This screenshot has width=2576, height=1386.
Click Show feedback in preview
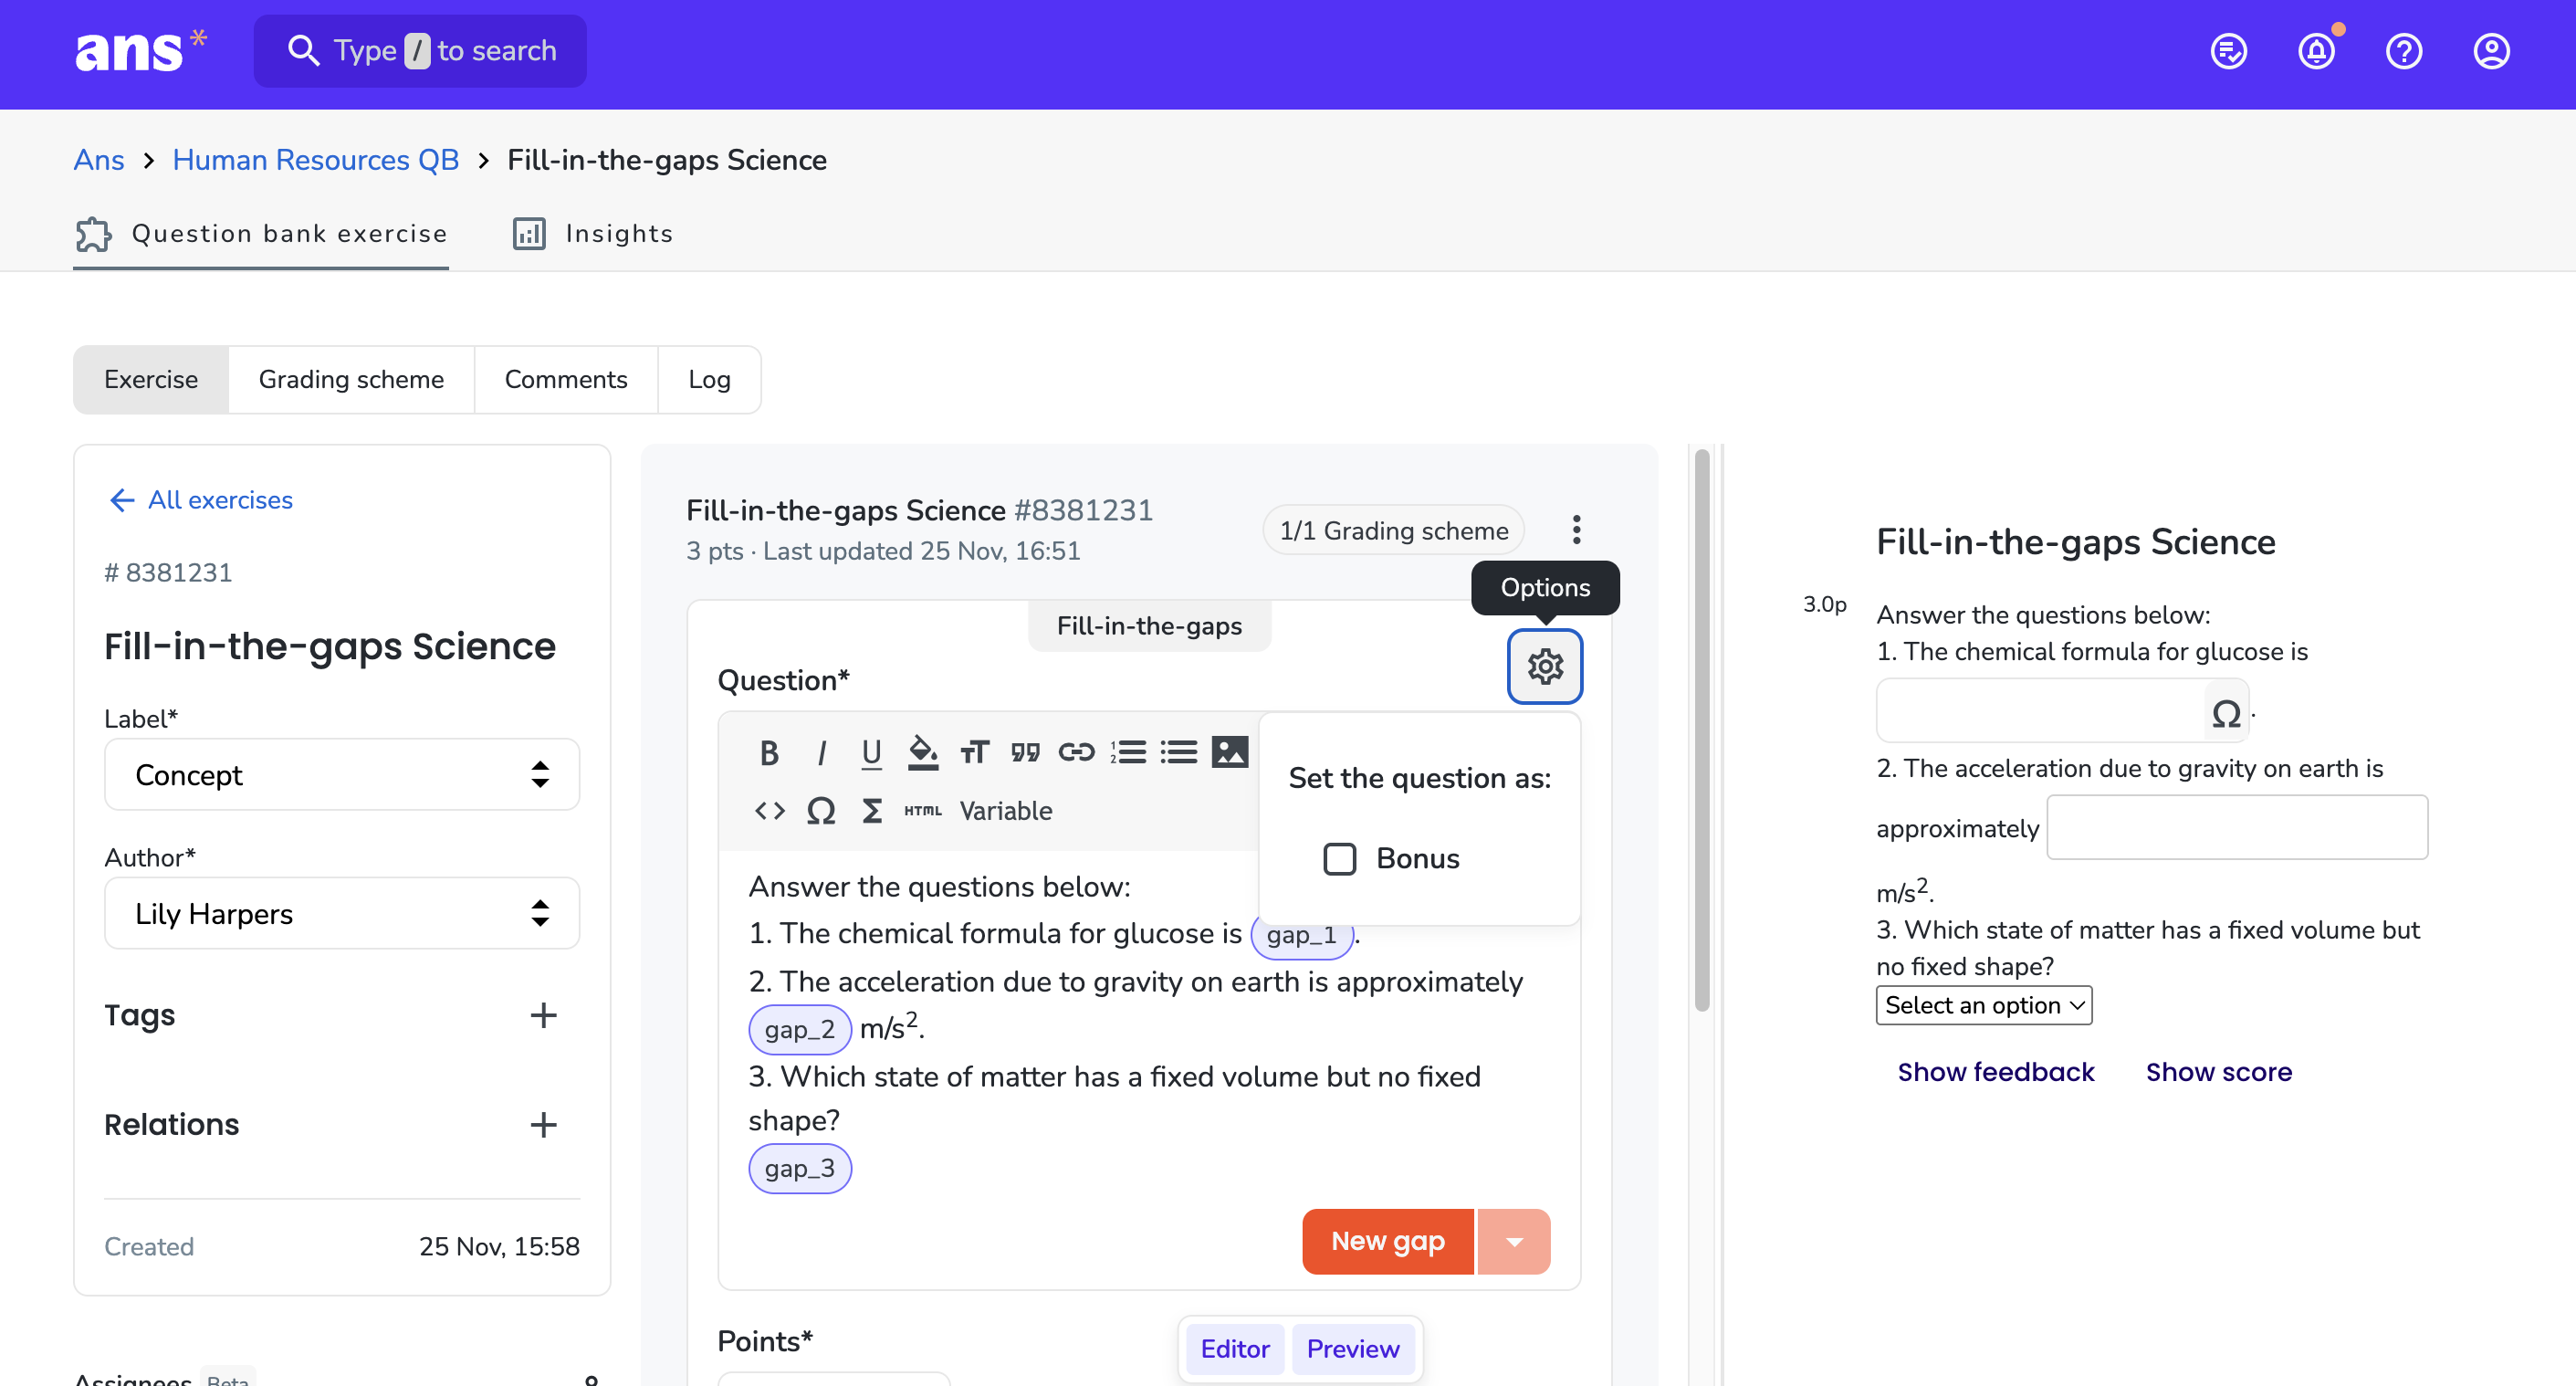[x=1995, y=1072]
